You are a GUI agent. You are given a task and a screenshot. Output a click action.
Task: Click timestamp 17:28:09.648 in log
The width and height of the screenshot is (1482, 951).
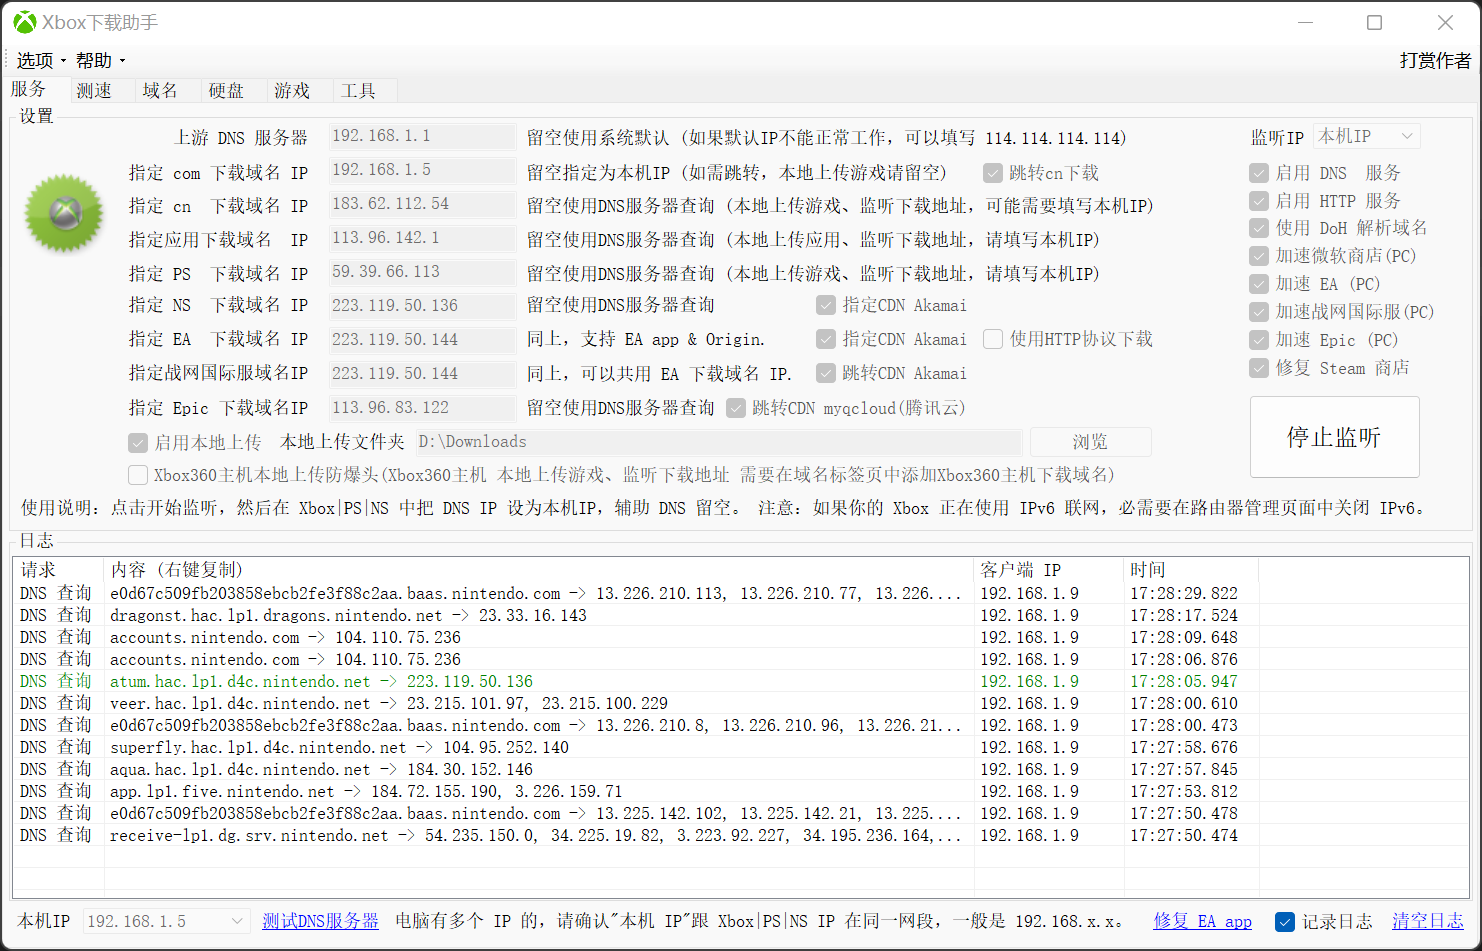coord(1184,638)
